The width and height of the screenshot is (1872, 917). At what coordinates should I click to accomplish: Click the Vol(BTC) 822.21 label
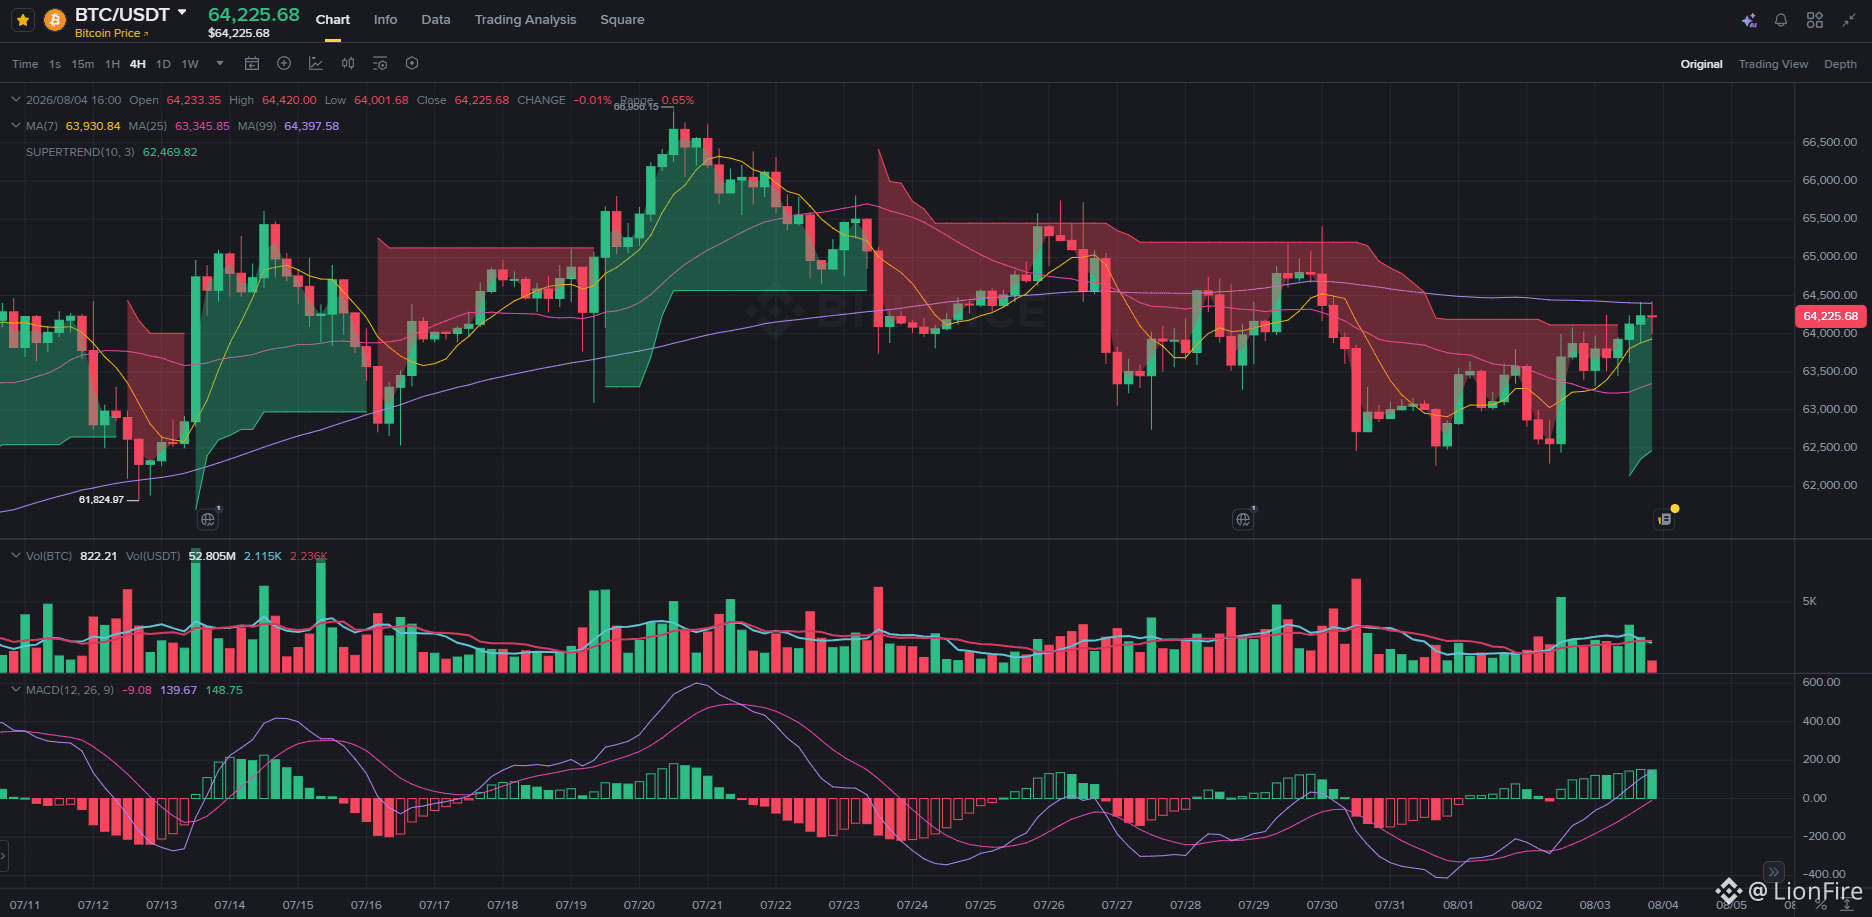72,556
